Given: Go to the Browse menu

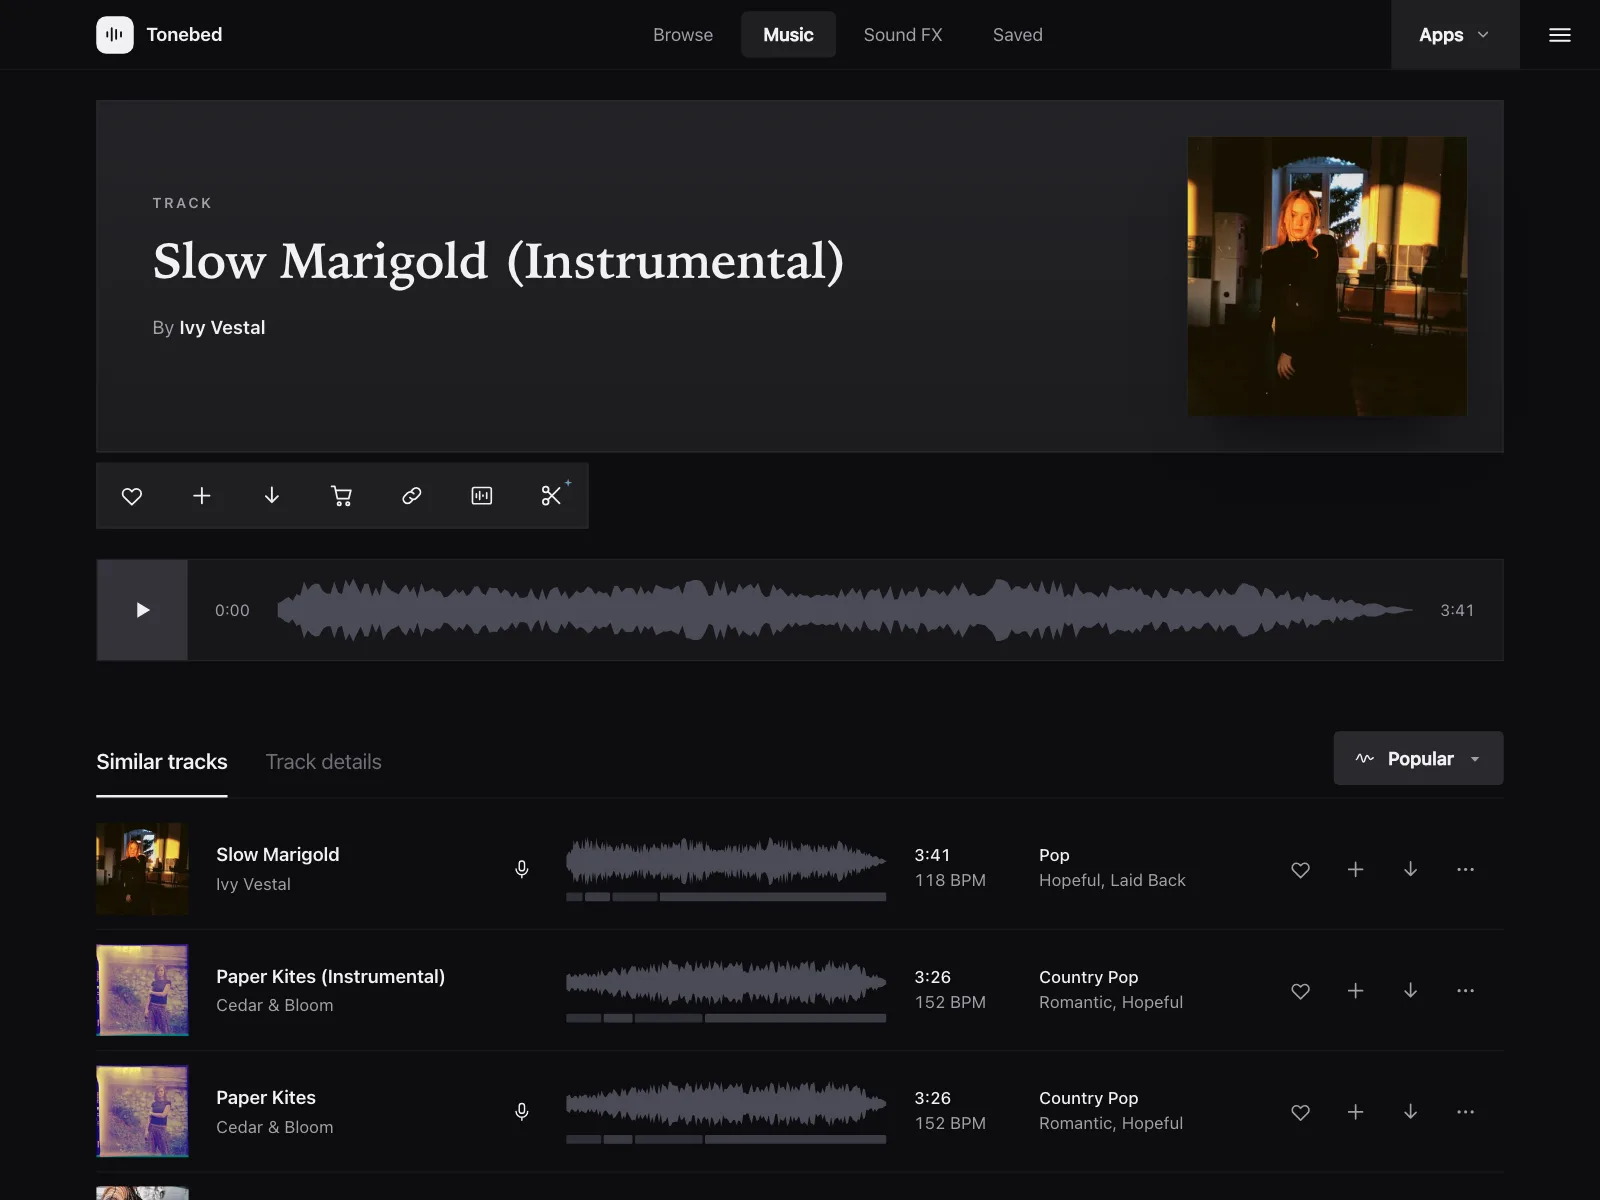Looking at the screenshot, I should [683, 35].
